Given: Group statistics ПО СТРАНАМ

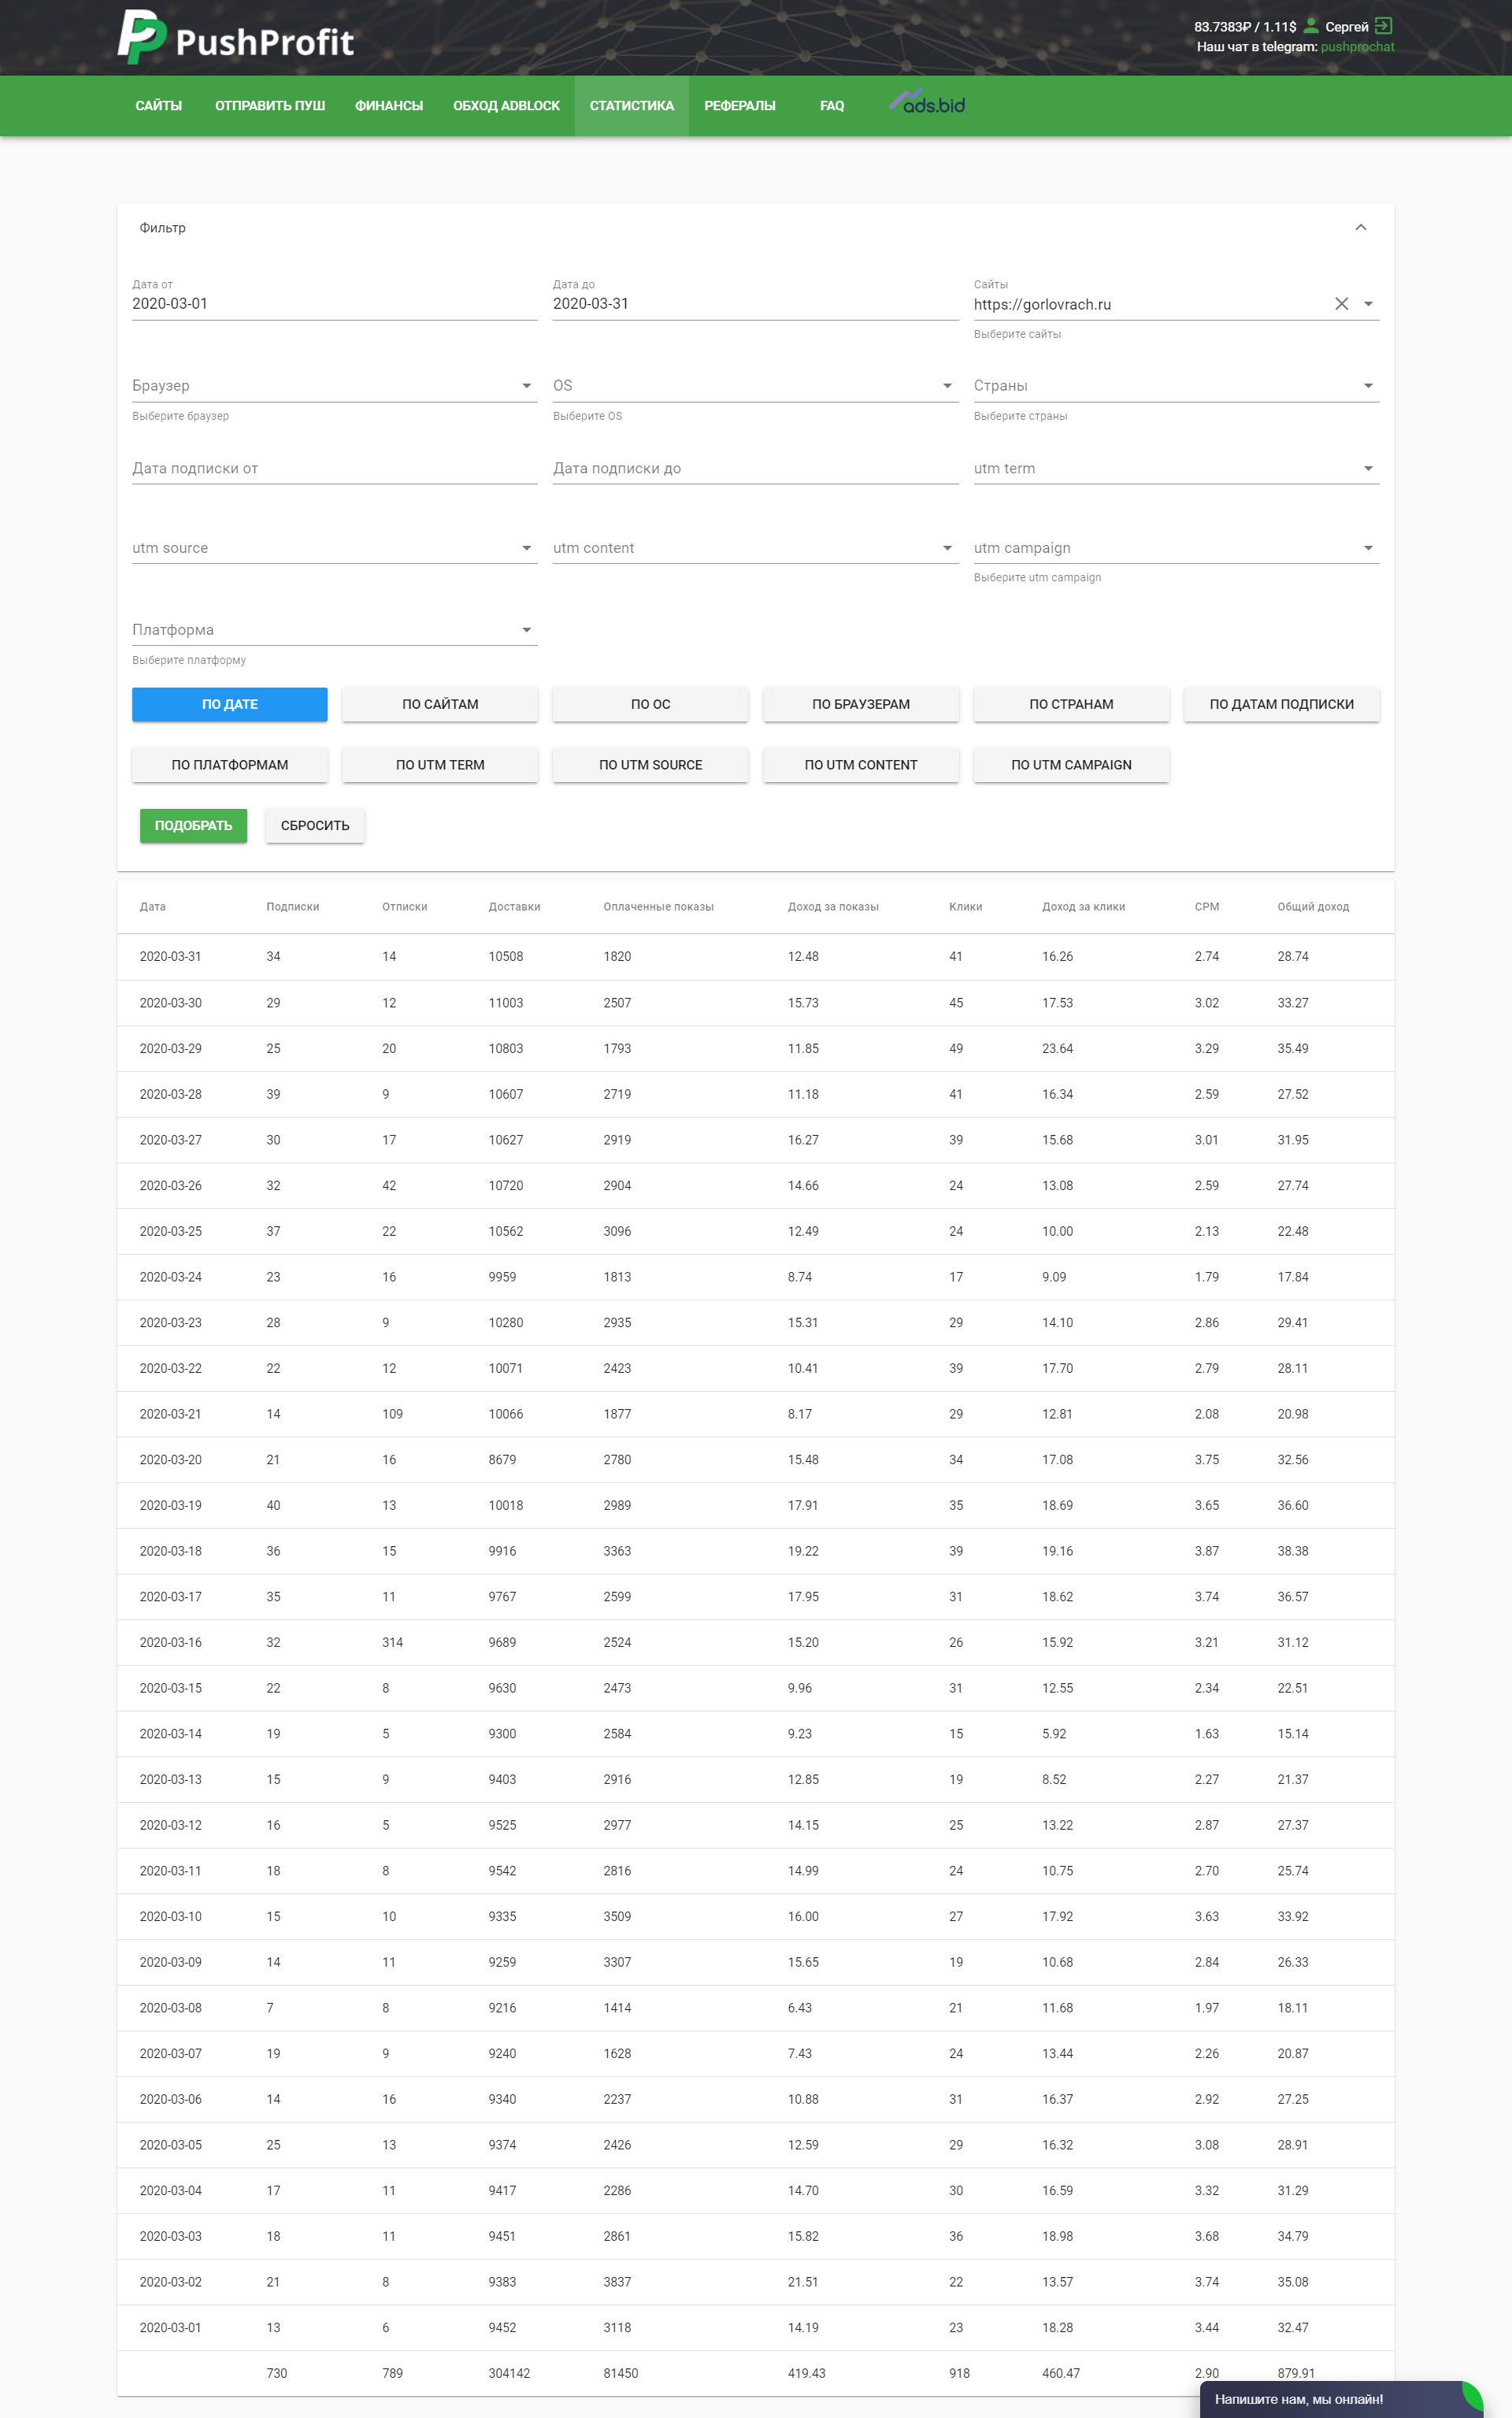Looking at the screenshot, I should click(1071, 704).
